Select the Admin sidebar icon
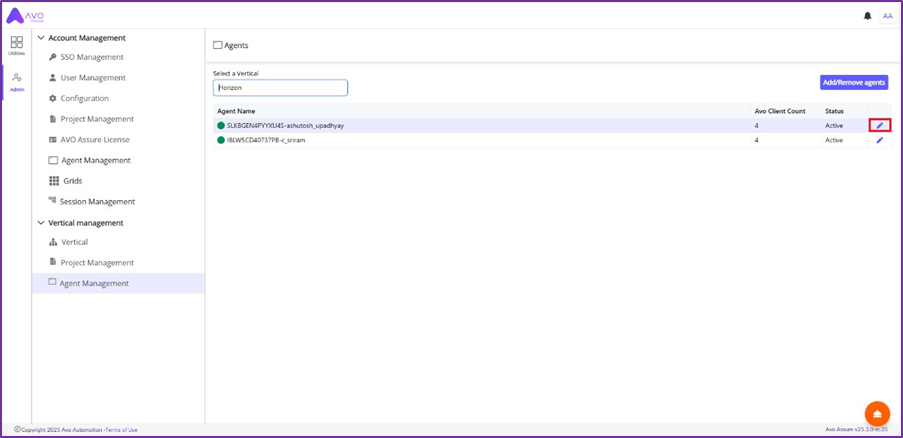The height and width of the screenshot is (438, 903). pyautogui.click(x=17, y=81)
